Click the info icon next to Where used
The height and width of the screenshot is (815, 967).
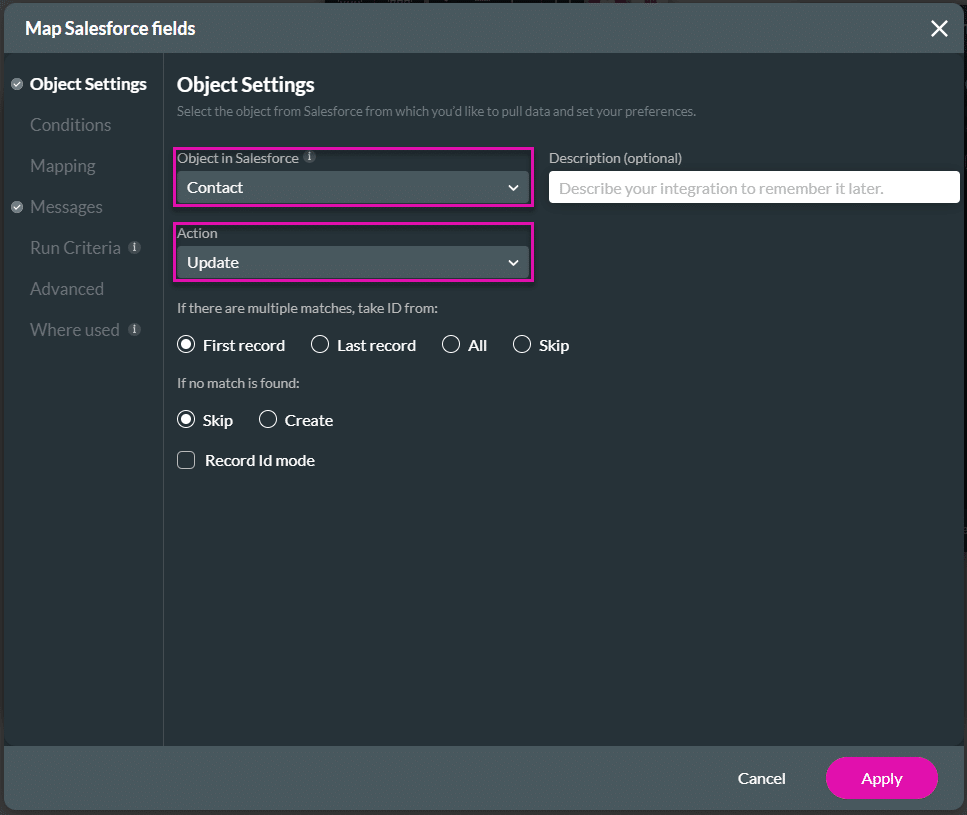(134, 330)
